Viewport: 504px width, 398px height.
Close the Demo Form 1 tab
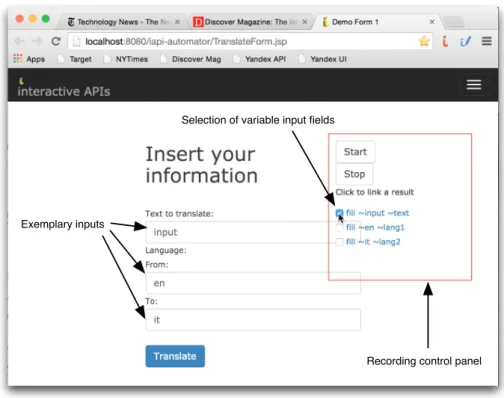point(432,22)
